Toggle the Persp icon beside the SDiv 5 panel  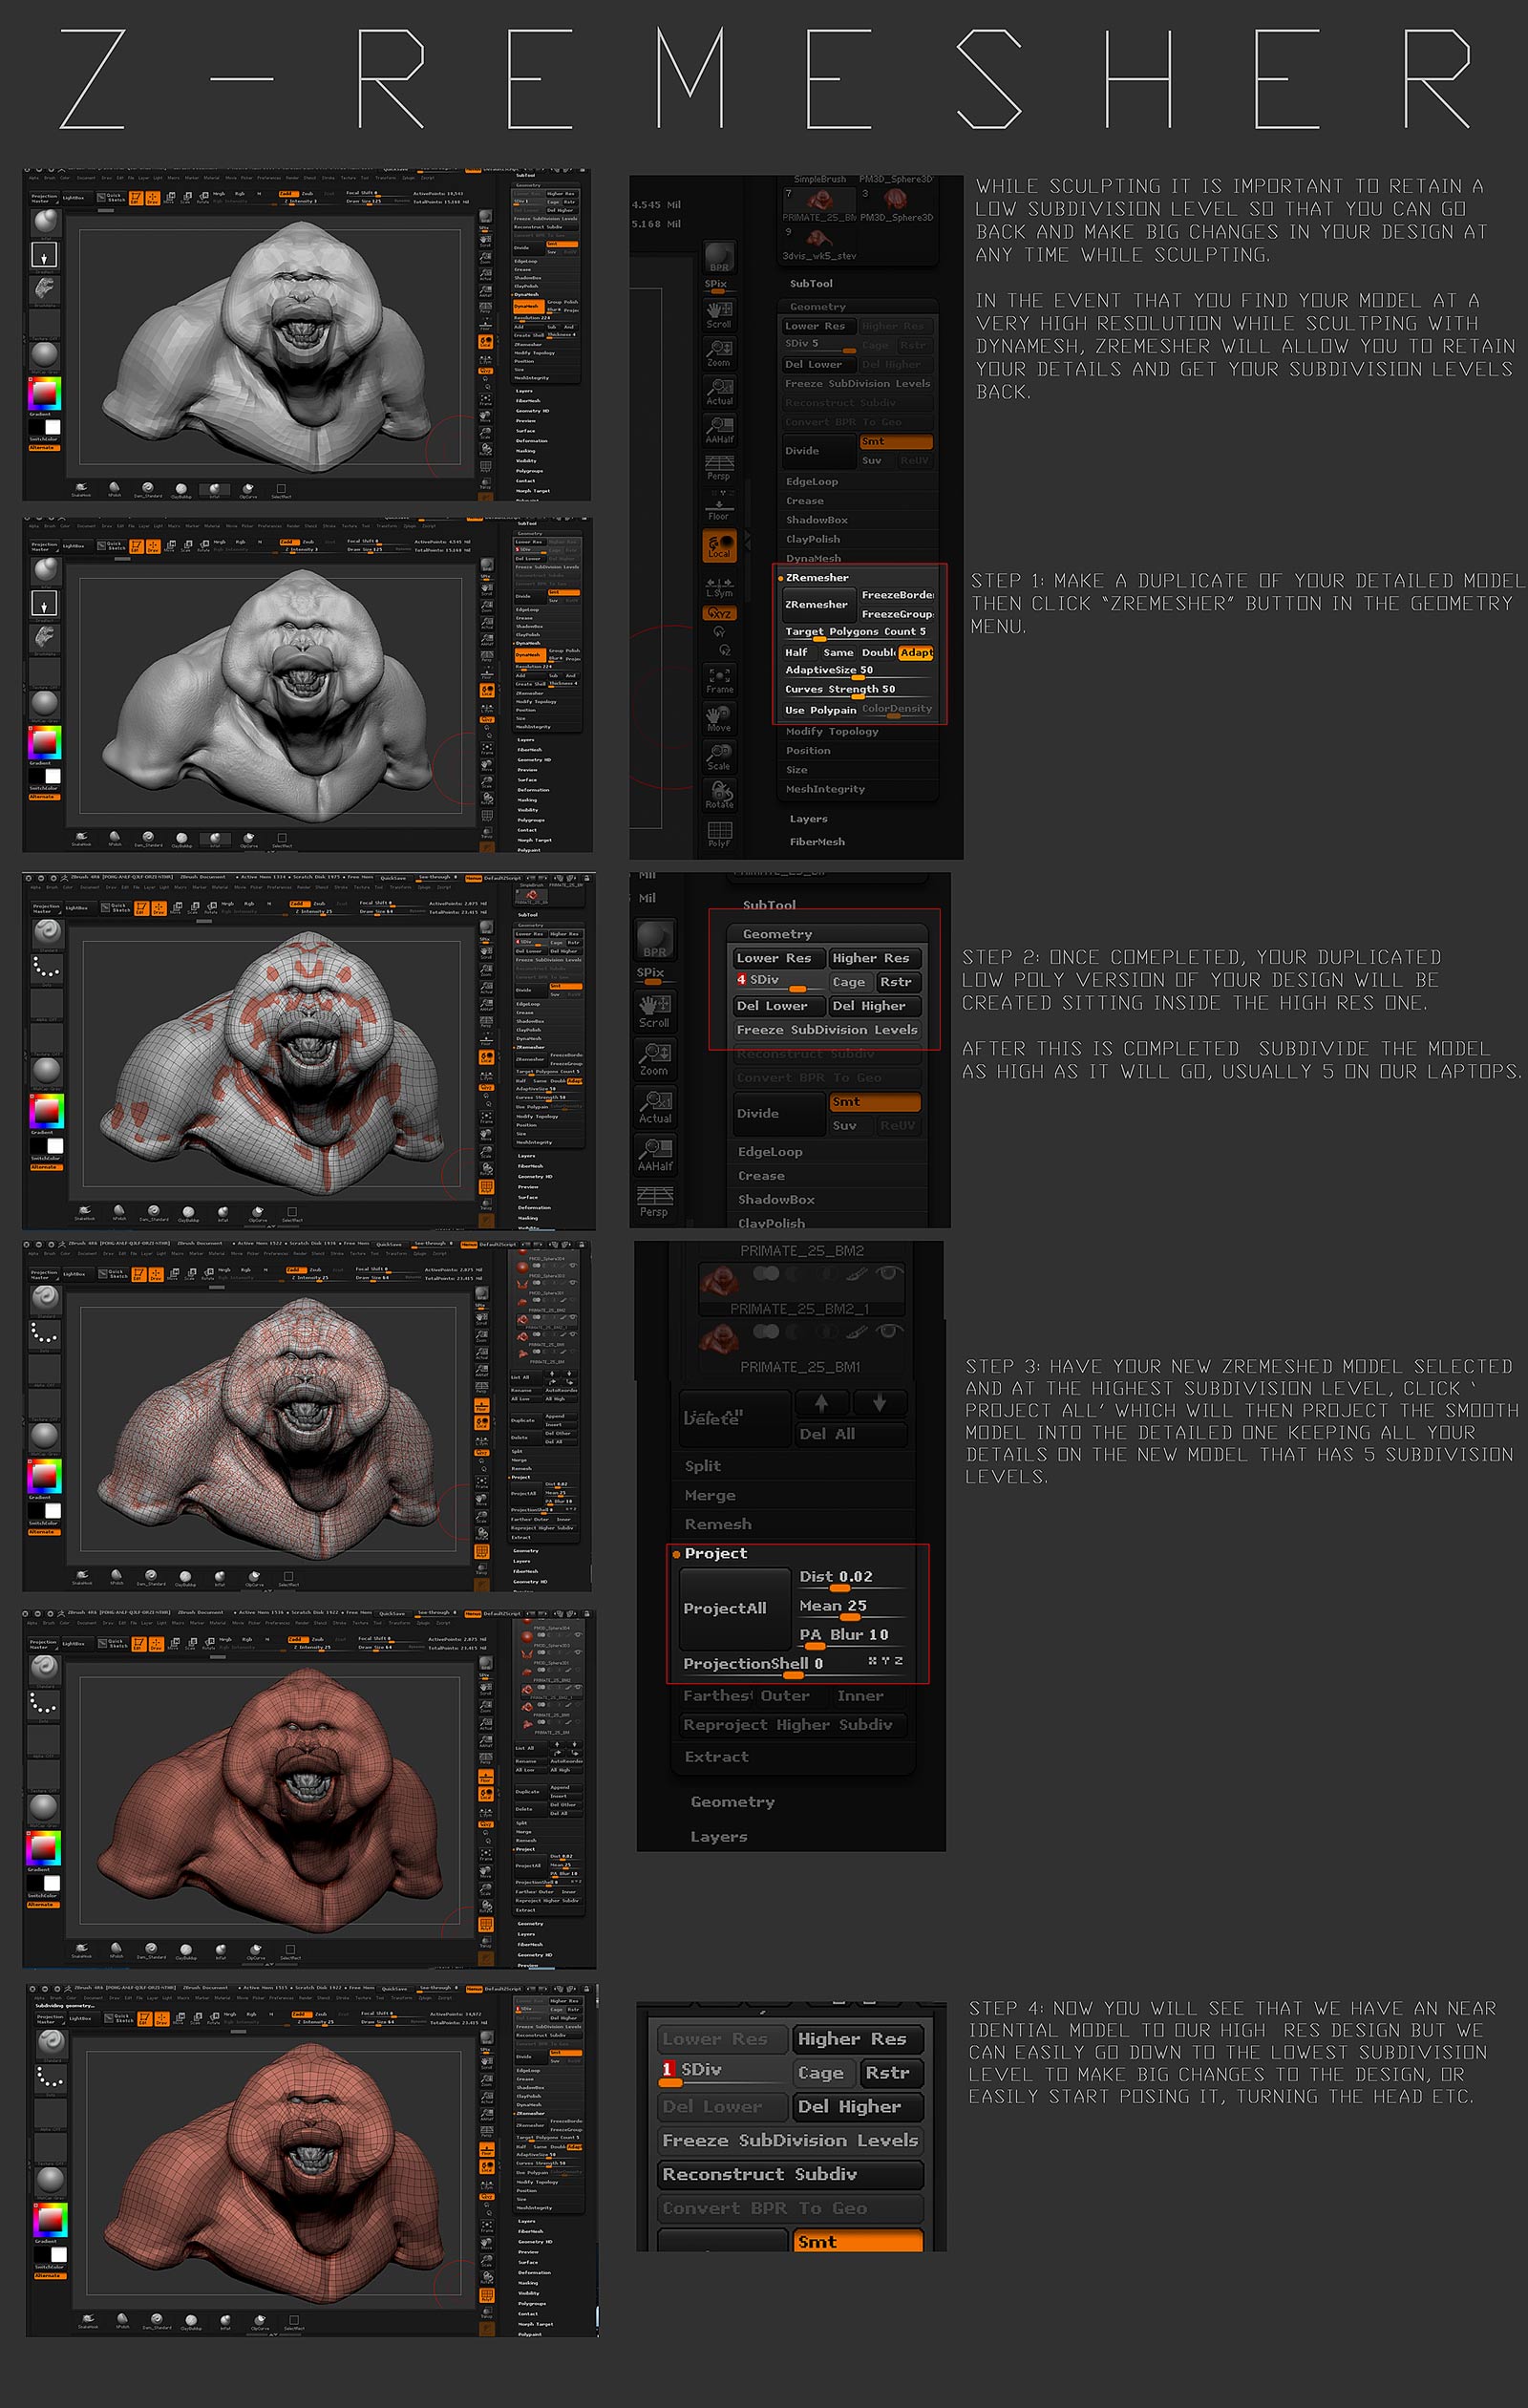pos(719,468)
